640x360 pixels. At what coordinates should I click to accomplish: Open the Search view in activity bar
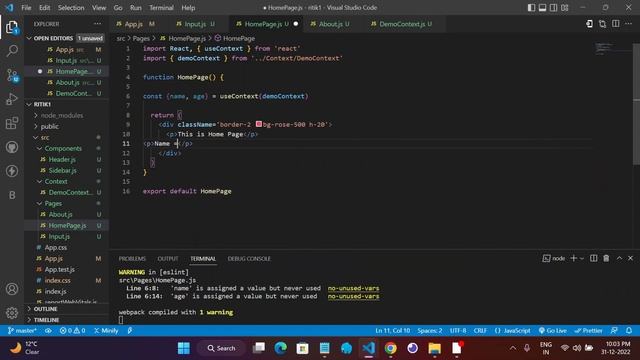[12, 51]
